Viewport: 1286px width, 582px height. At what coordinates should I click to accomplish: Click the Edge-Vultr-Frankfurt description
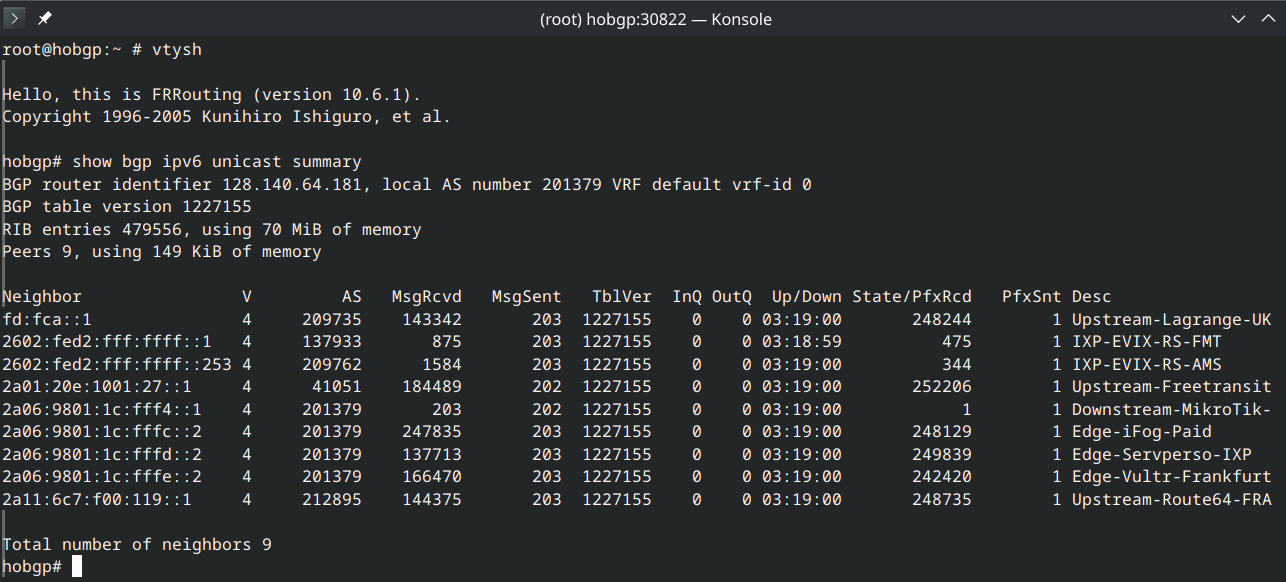point(1172,476)
